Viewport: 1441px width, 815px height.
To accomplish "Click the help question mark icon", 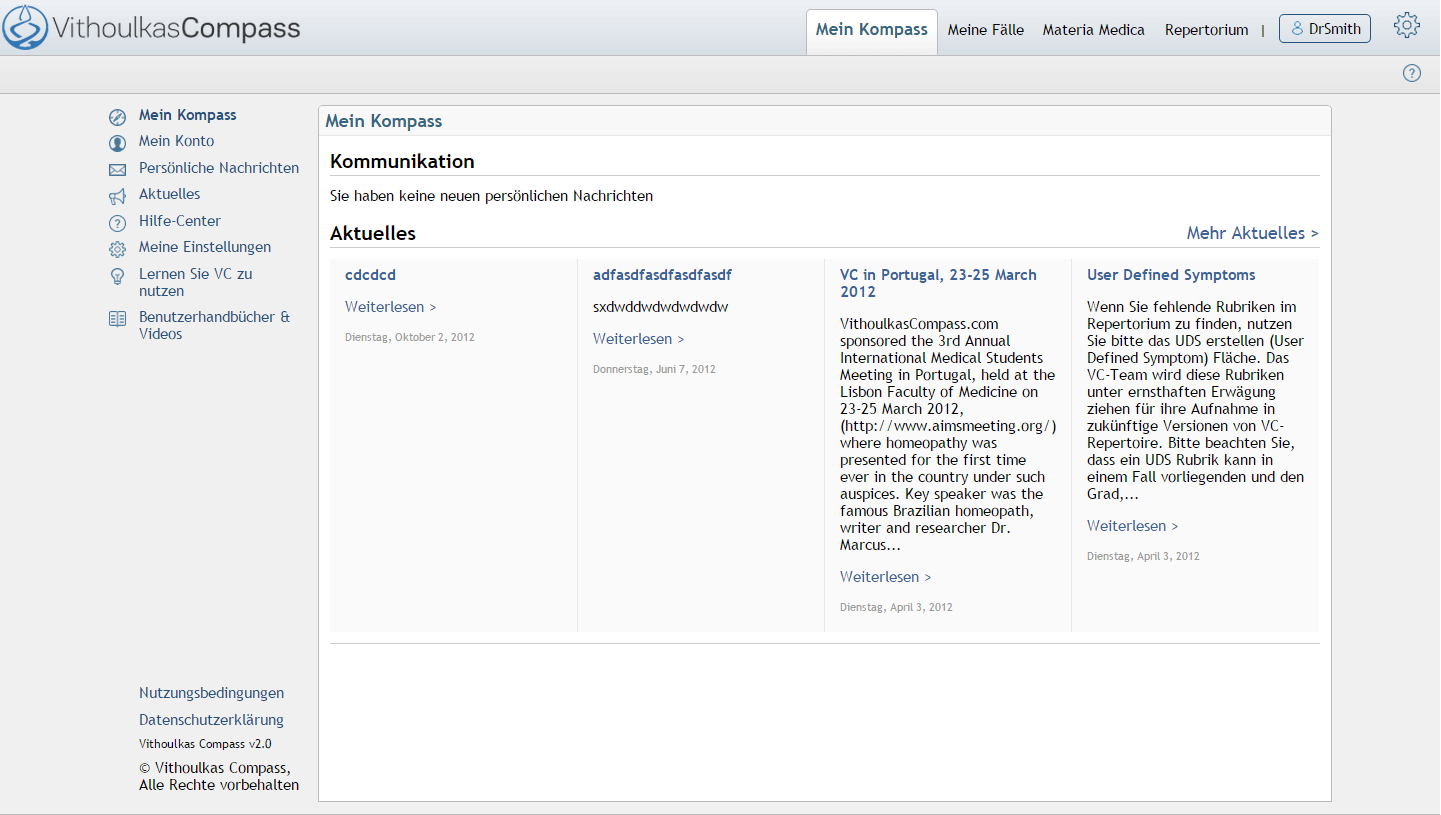I will [x=1411, y=73].
